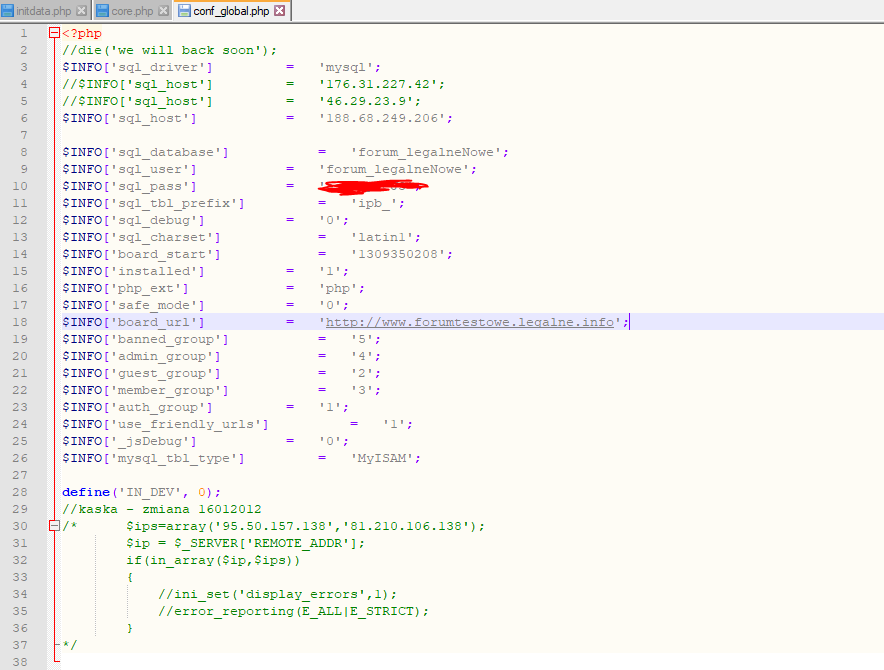Click the save icon on core.php tab
Viewport: 884px width, 670px height.
pos(102,11)
